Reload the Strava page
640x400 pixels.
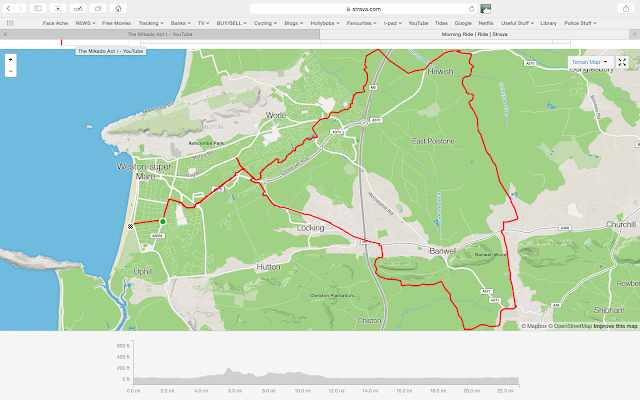tap(471, 9)
